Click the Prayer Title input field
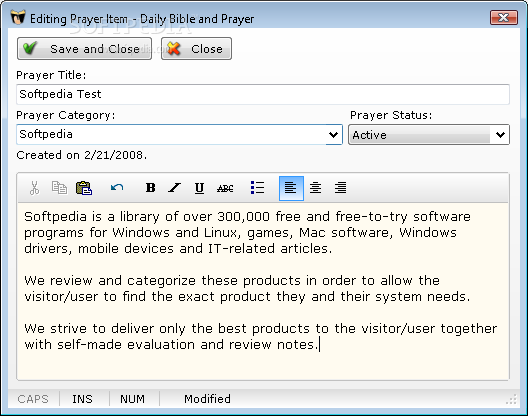Viewport: 528px width, 416px height. click(263, 94)
